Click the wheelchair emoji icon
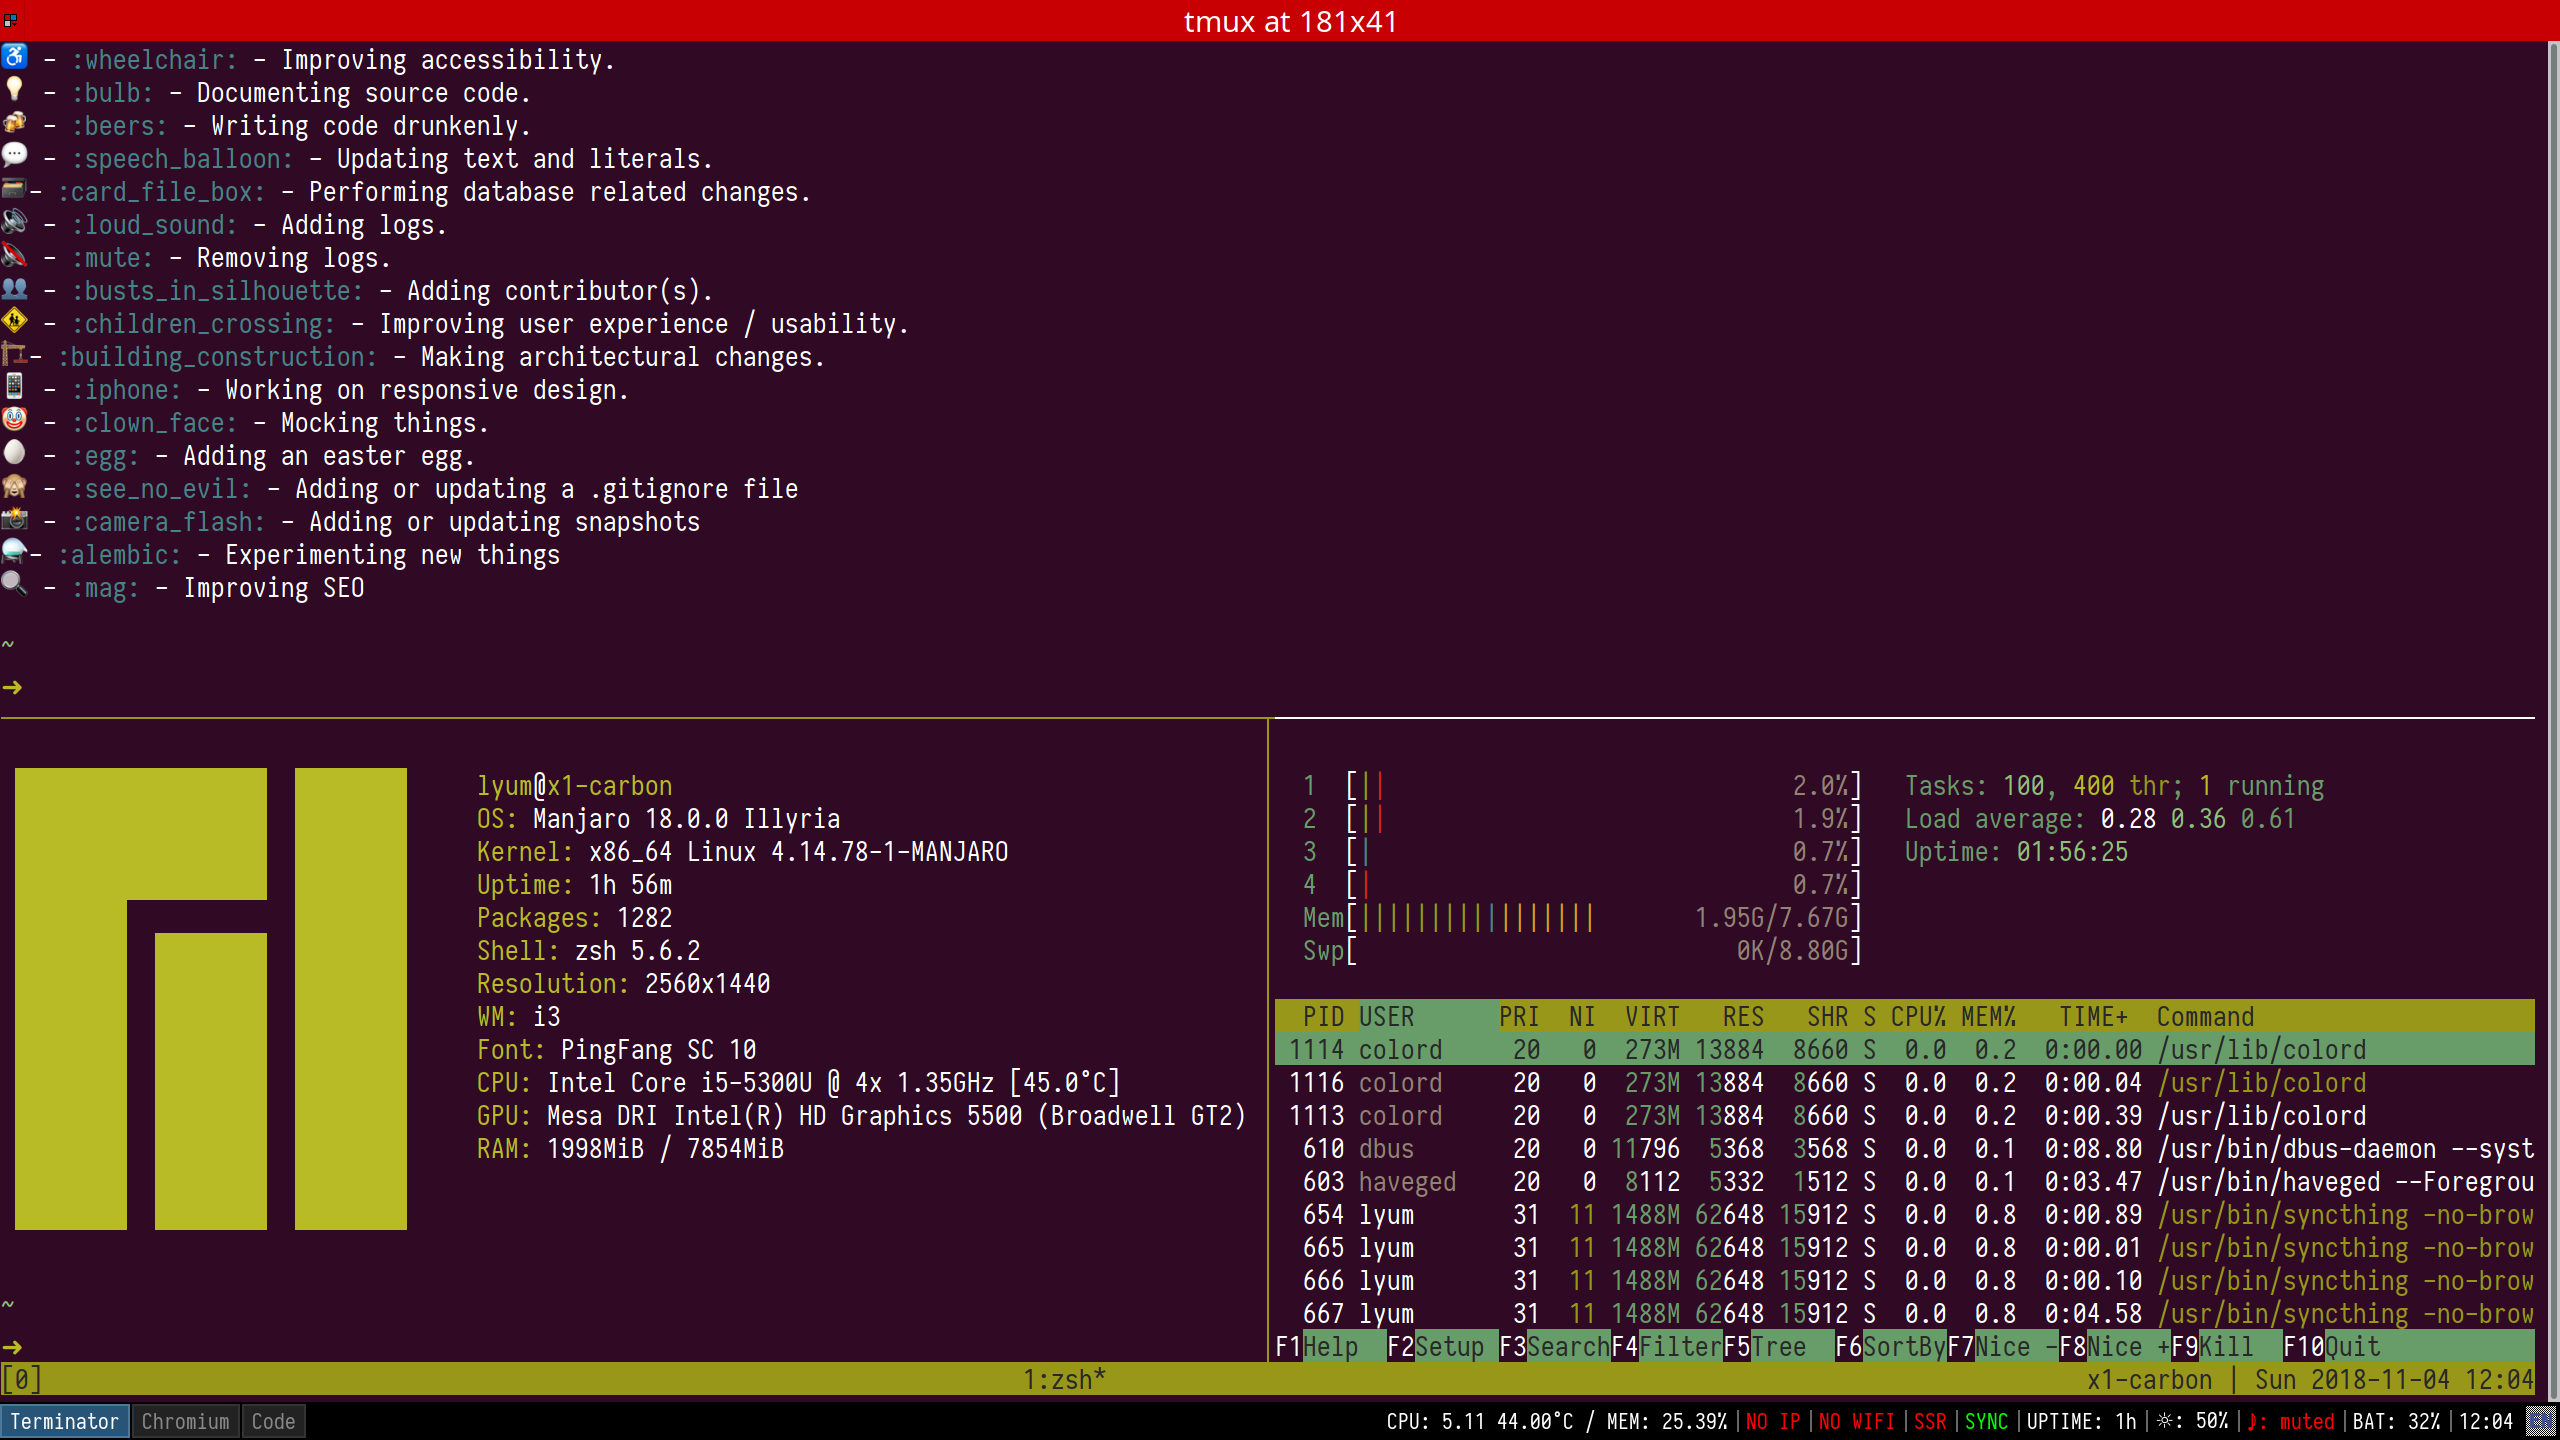Screen dimensions: 2560x1440 [14, 57]
